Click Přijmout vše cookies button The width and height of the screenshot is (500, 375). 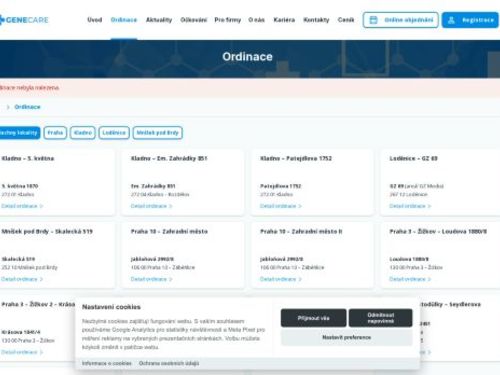pos(313,318)
